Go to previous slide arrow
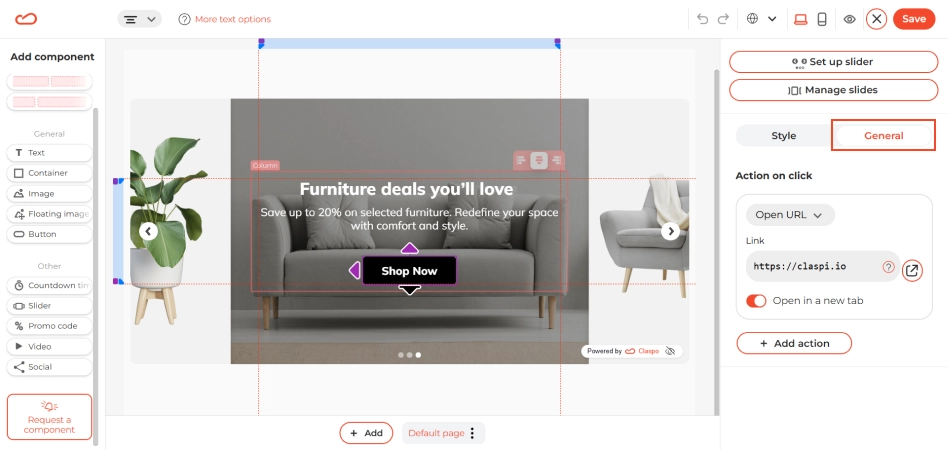Screen dimensions: 948x450 (x=148, y=231)
